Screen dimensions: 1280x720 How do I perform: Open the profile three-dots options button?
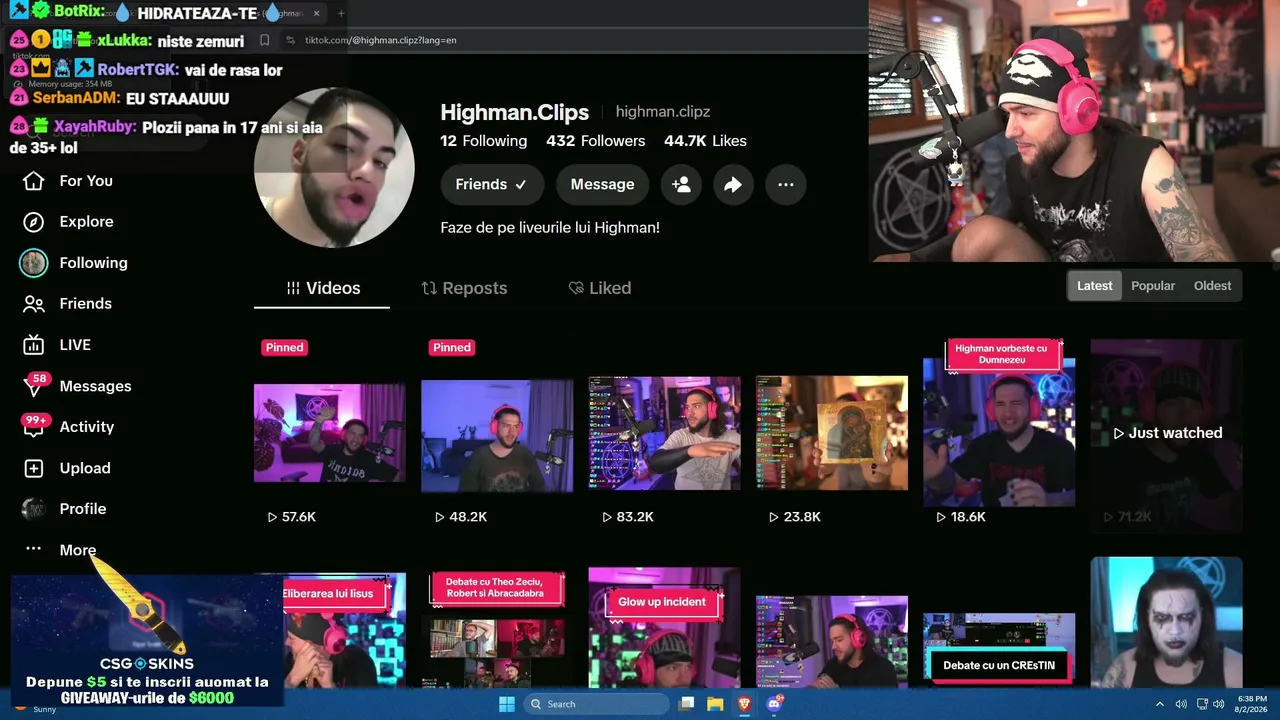coord(786,184)
